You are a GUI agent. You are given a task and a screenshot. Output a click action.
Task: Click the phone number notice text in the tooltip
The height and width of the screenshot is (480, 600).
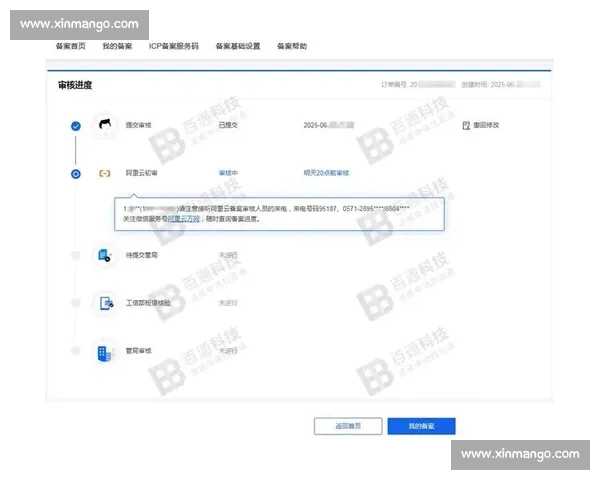pos(266,209)
